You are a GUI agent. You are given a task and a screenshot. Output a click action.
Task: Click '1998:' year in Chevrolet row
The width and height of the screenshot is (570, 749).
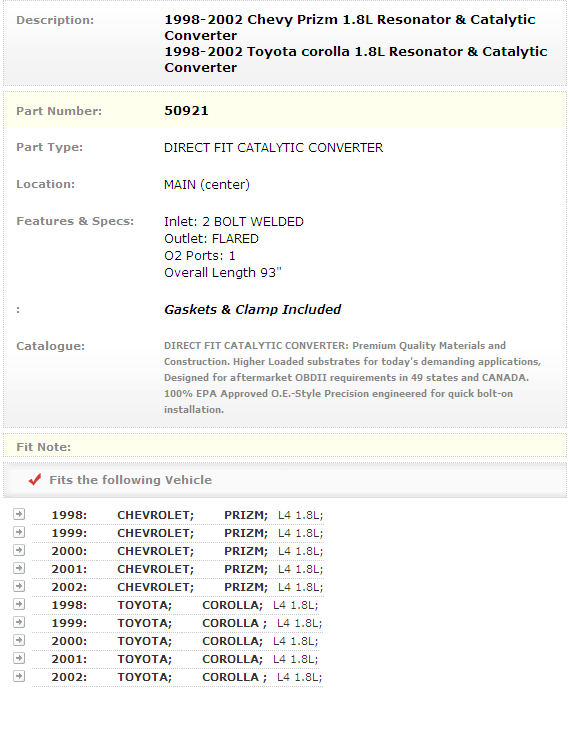69,515
